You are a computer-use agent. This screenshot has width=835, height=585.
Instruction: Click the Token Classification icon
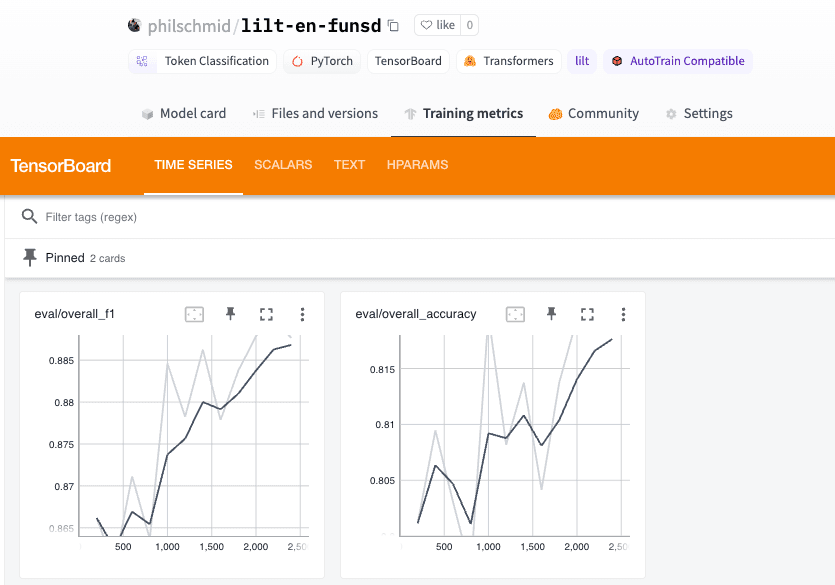(x=142, y=61)
